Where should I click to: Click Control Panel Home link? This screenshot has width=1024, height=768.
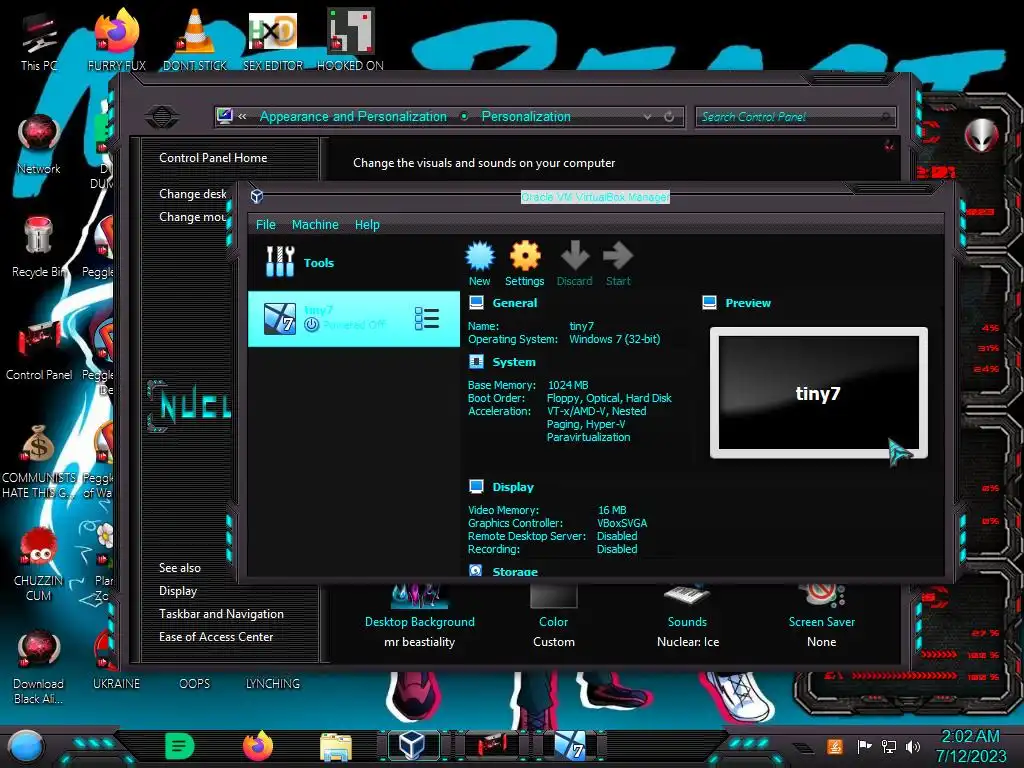pos(213,158)
